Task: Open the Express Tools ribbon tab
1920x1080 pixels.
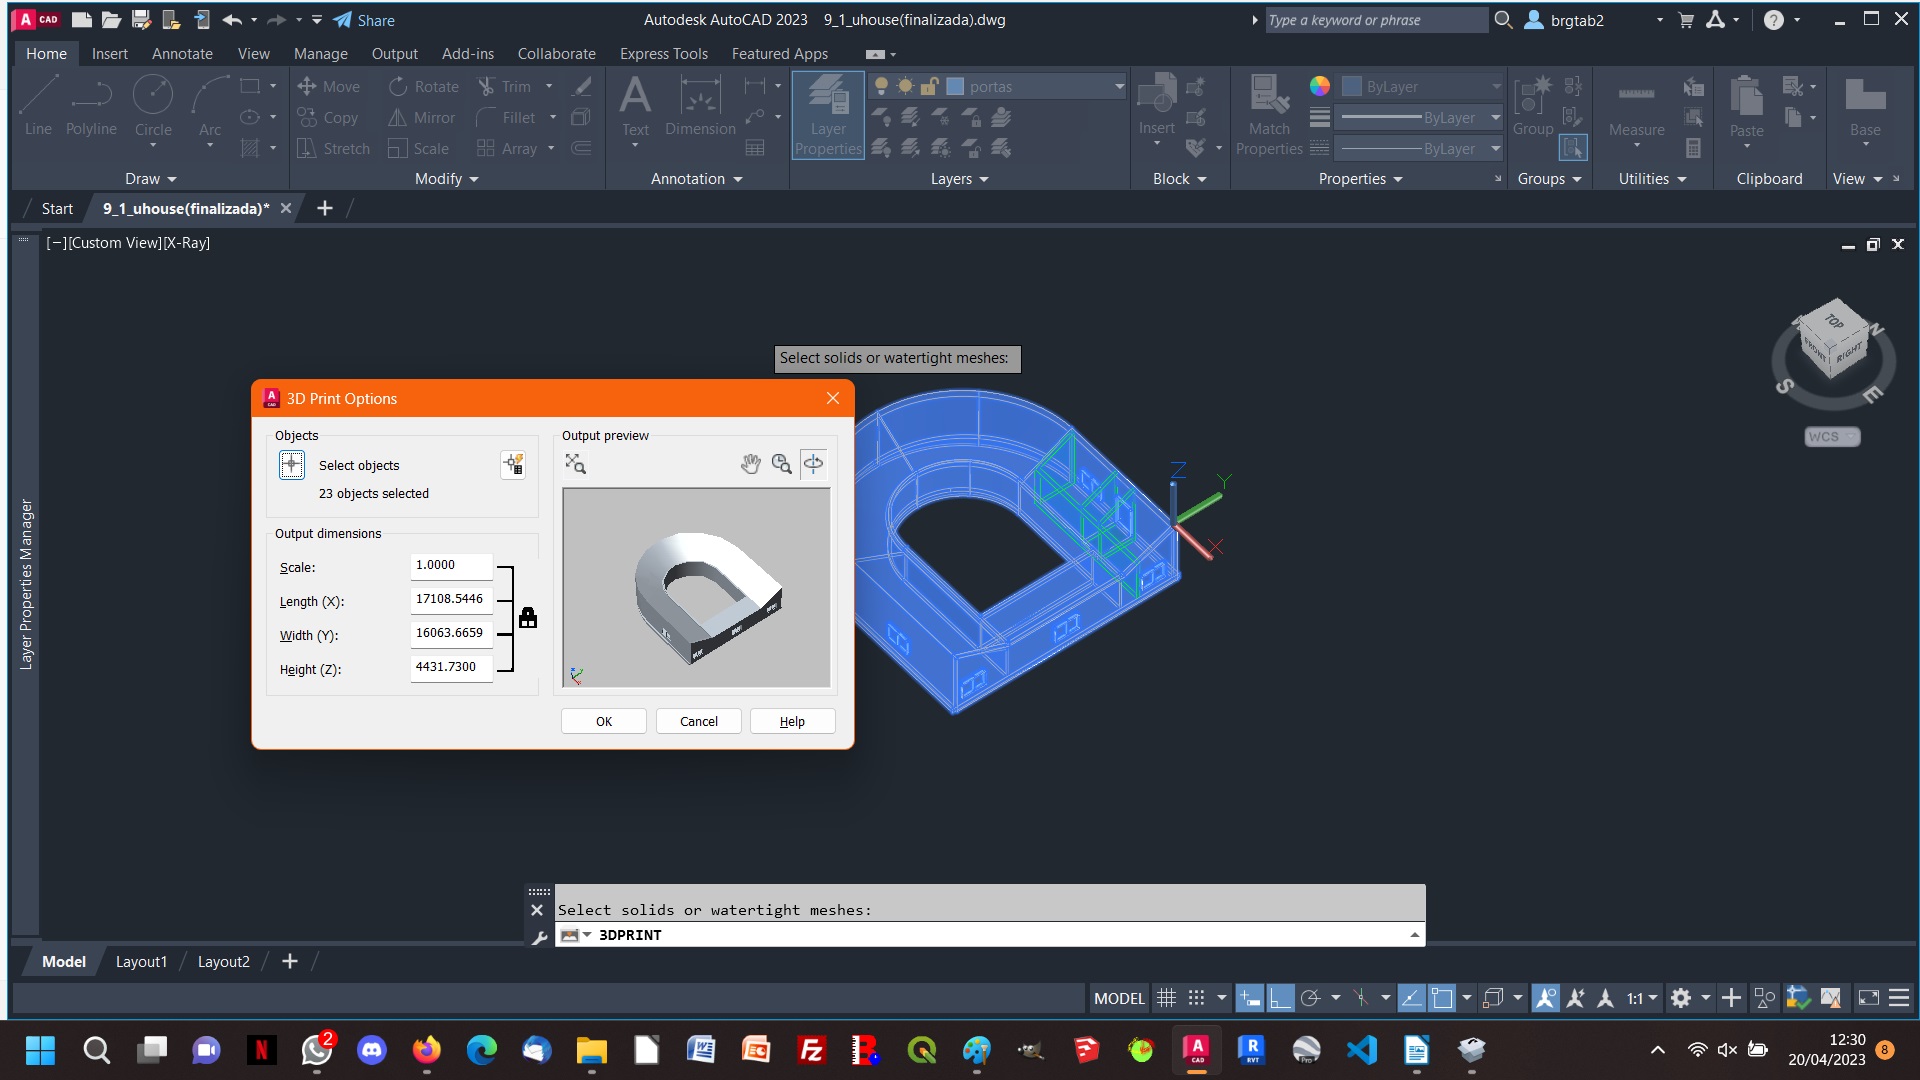Action: pyautogui.click(x=663, y=54)
